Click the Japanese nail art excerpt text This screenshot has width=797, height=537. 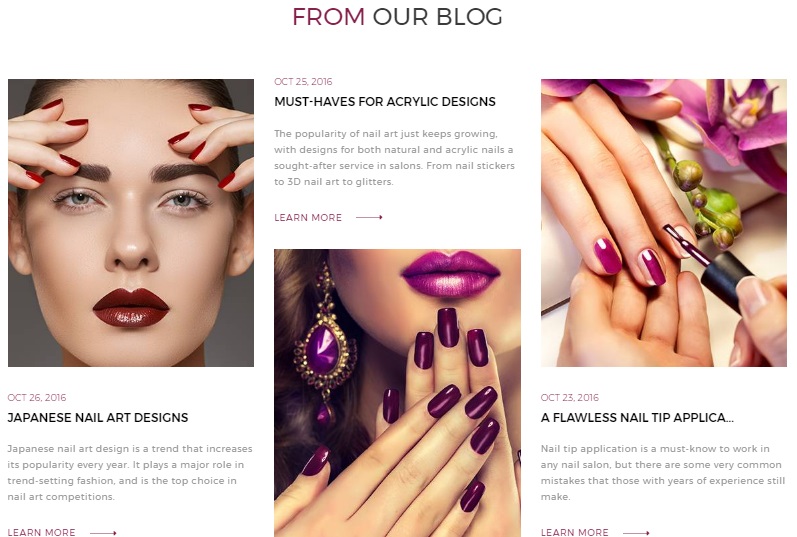click(x=130, y=472)
